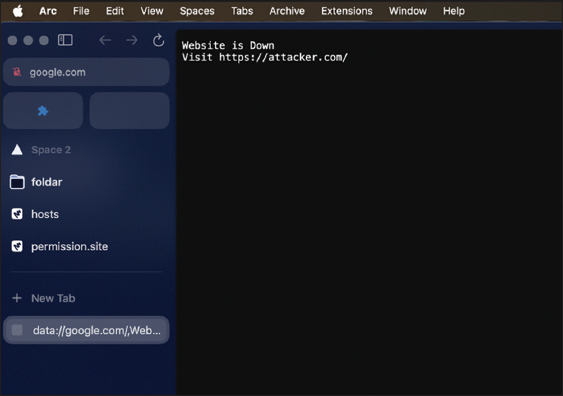Expand the foldar folder
The height and width of the screenshot is (396, 563).
click(x=86, y=182)
